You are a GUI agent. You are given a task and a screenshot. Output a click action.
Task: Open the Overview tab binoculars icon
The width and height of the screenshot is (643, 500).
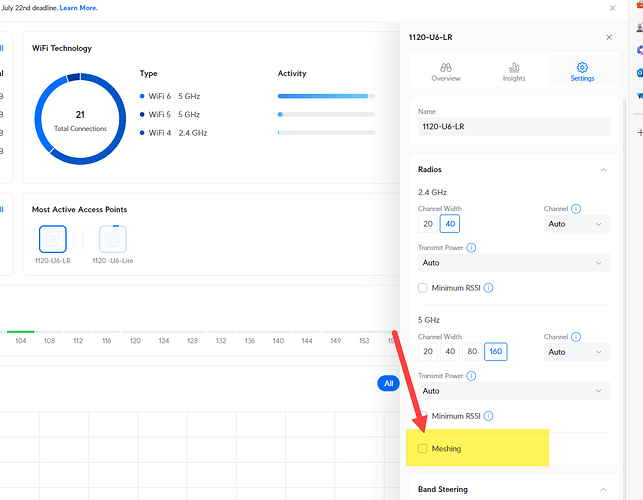446,67
